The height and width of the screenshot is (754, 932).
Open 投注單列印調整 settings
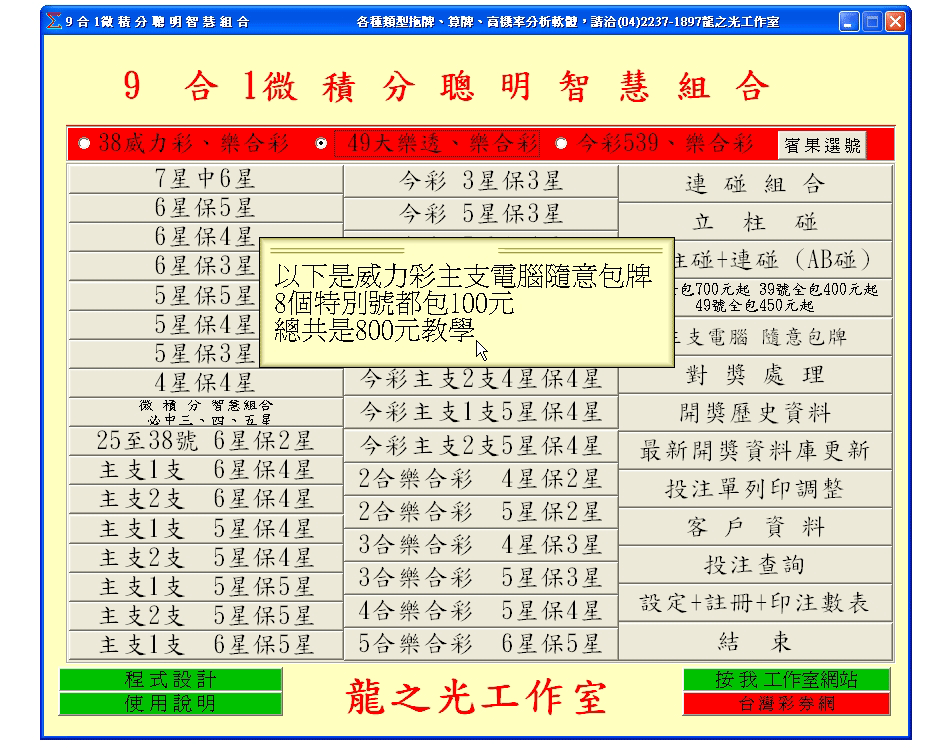(x=755, y=489)
